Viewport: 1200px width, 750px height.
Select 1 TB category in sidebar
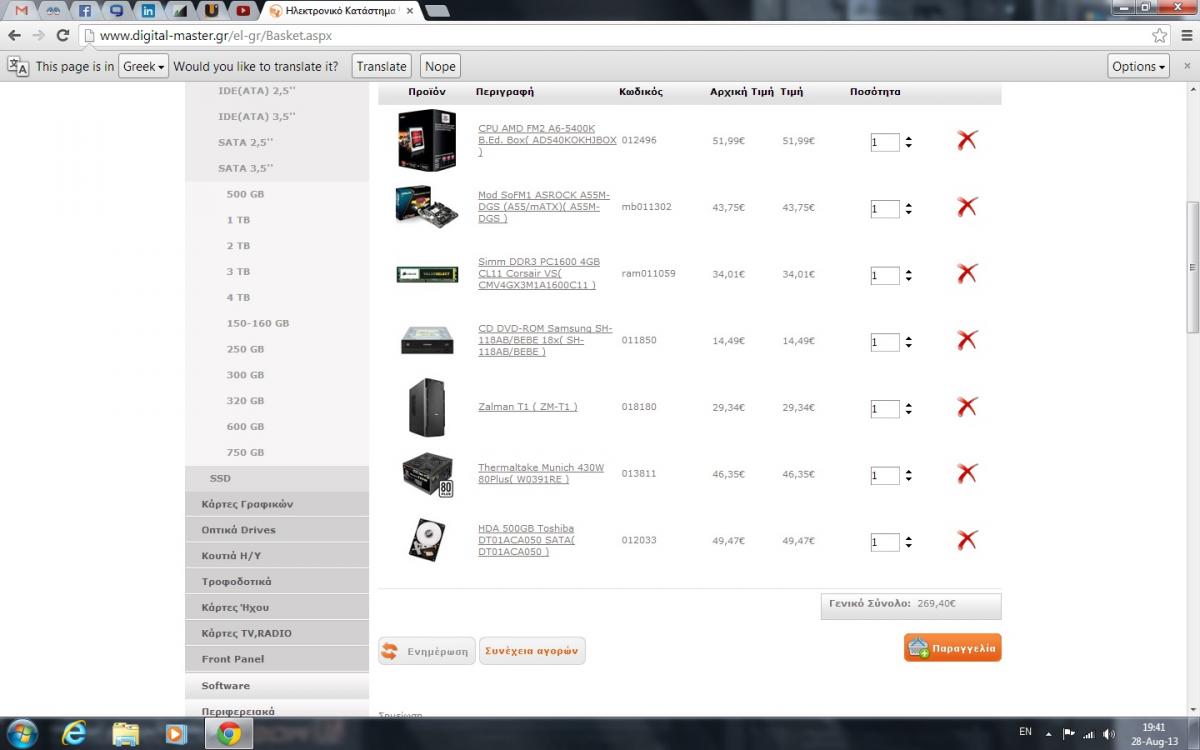click(x=238, y=220)
